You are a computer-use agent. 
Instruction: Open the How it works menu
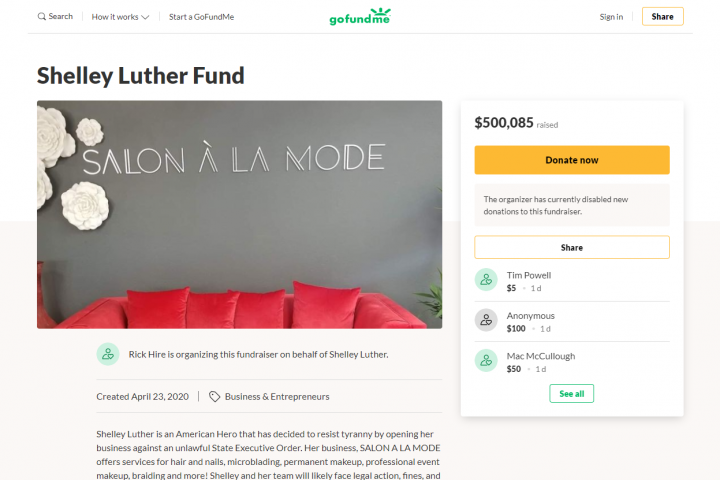(120, 17)
